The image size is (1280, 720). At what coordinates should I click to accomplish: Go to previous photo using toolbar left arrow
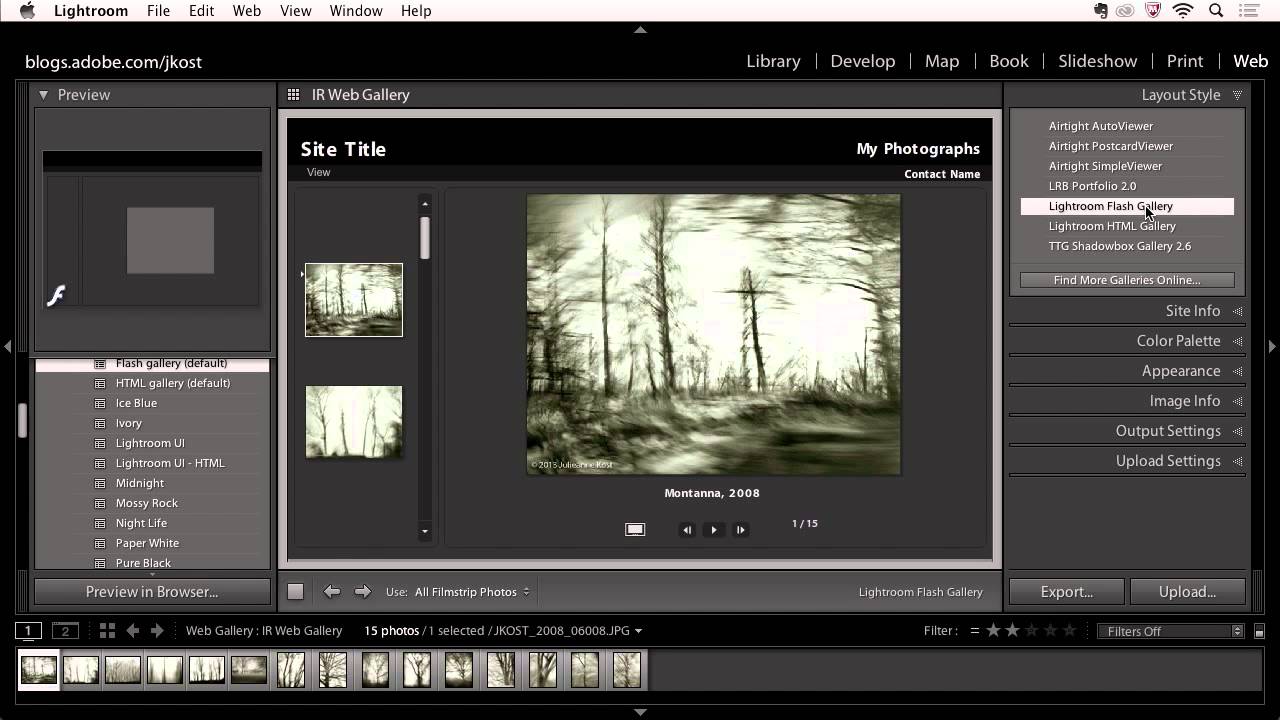332,592
